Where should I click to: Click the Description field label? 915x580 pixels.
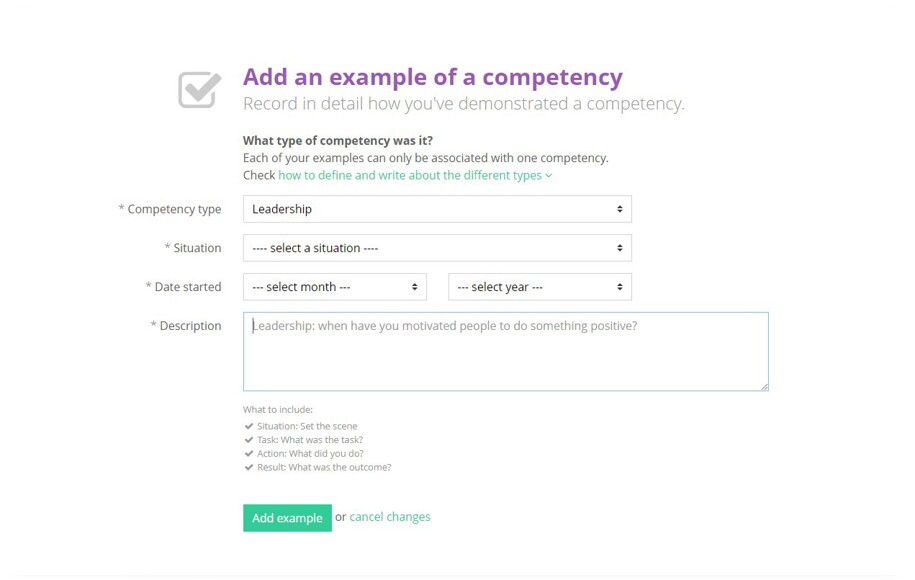tap(186, 326)
